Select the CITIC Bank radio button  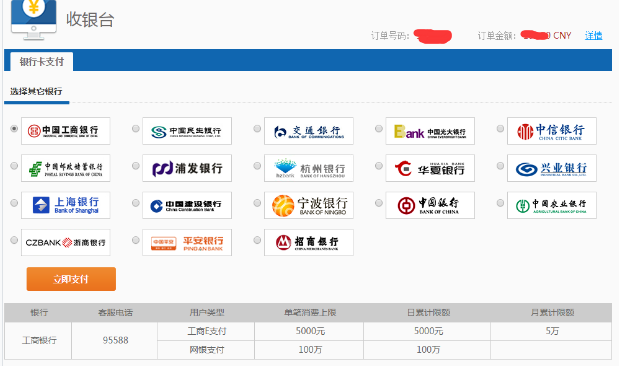click(x=500, y=128)
